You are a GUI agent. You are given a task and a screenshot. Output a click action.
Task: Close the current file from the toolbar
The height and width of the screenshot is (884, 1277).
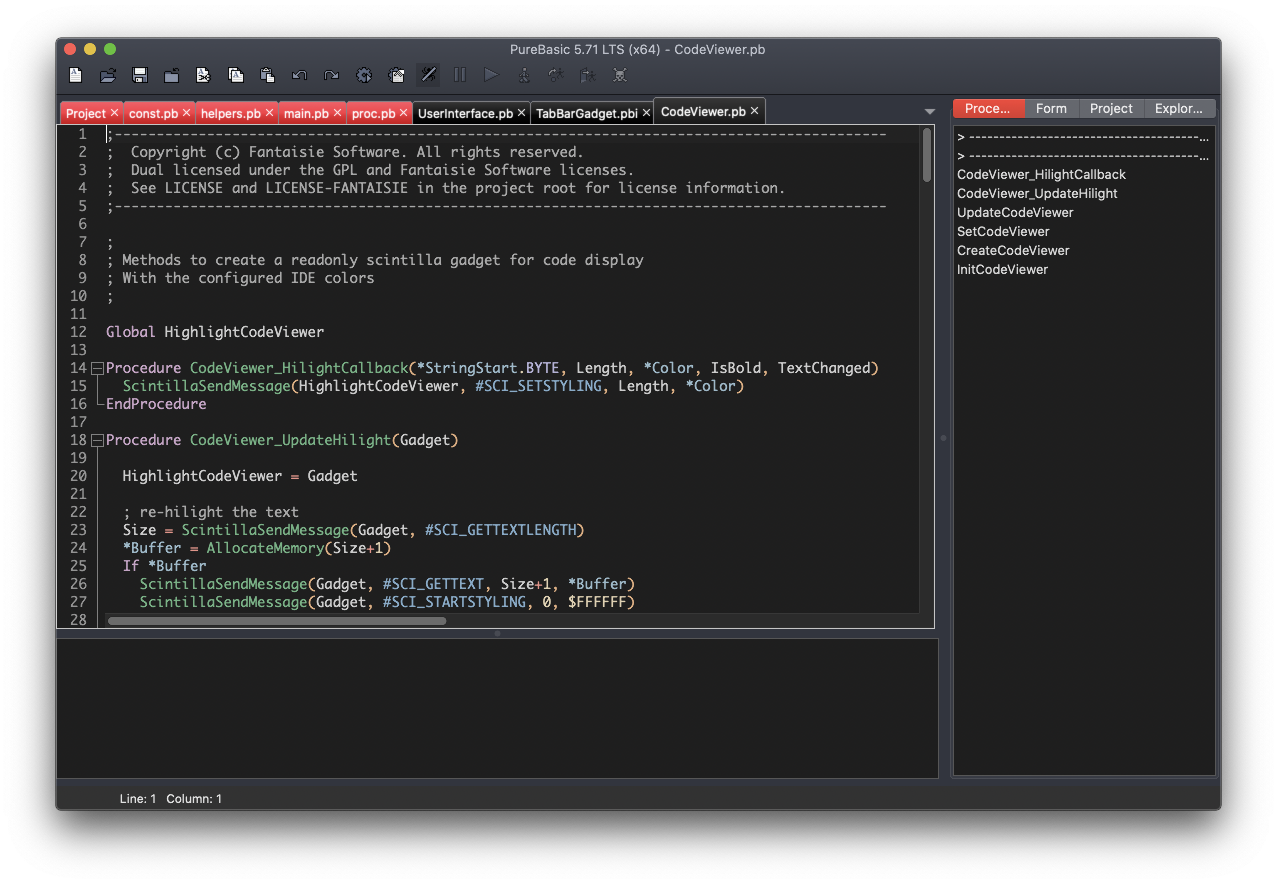[172, 75]
